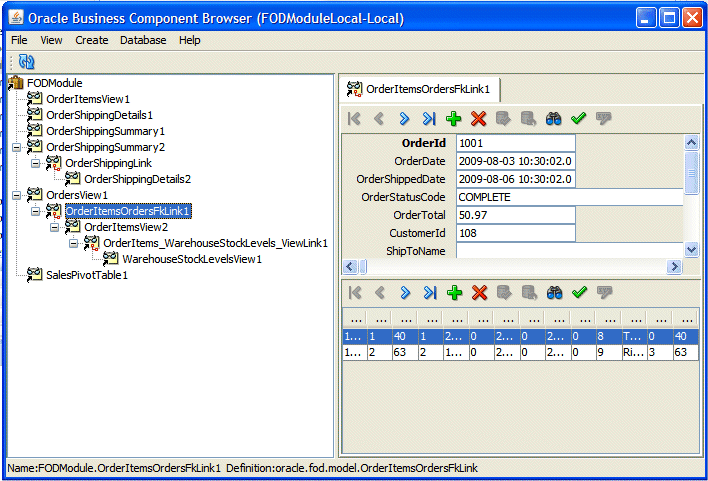Select the second table row with value 63

point(521,352)
